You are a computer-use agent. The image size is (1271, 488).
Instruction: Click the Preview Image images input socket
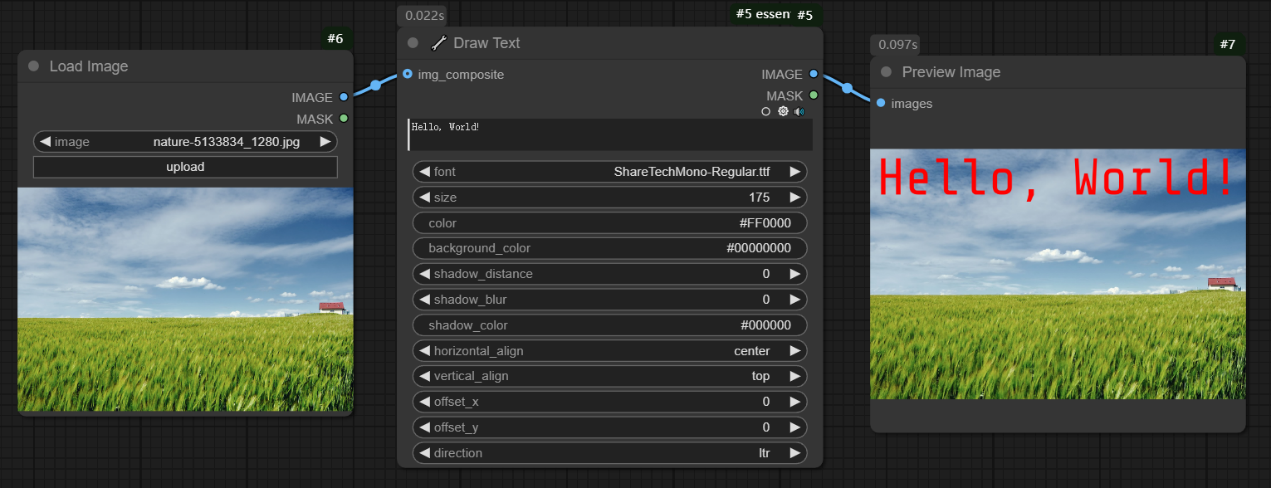point(880,103)
